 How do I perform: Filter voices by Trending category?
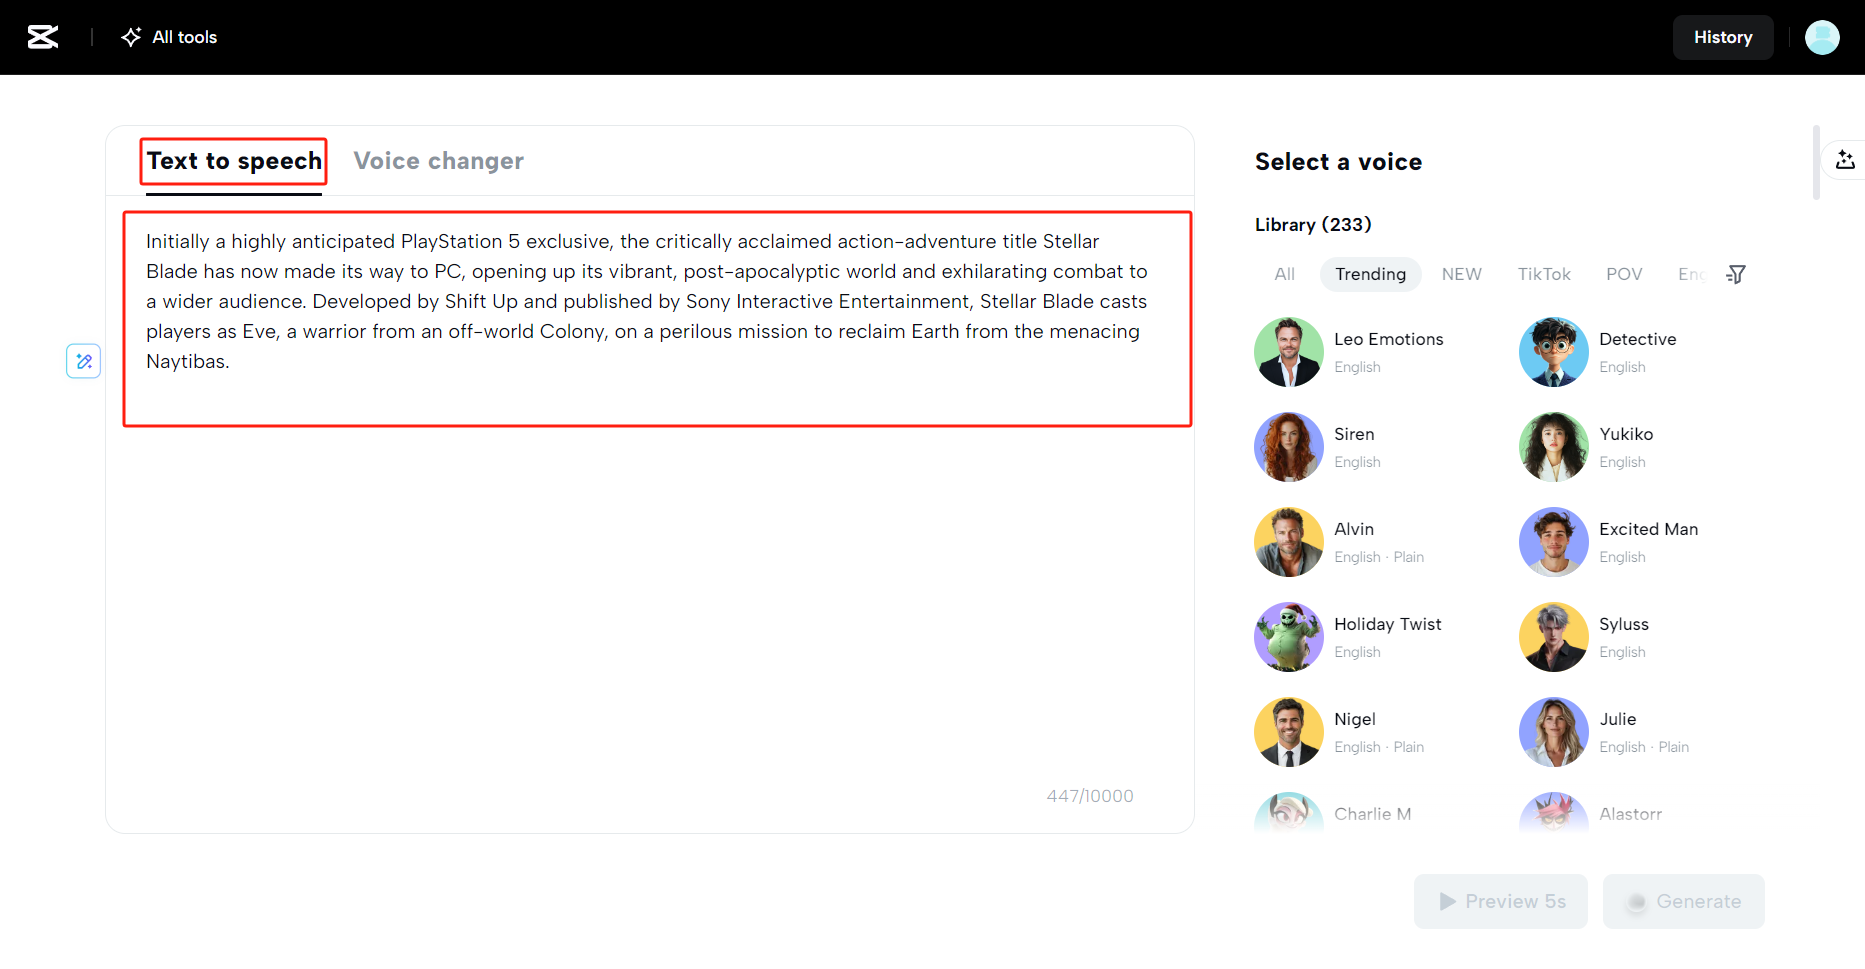pos(1370,274)
